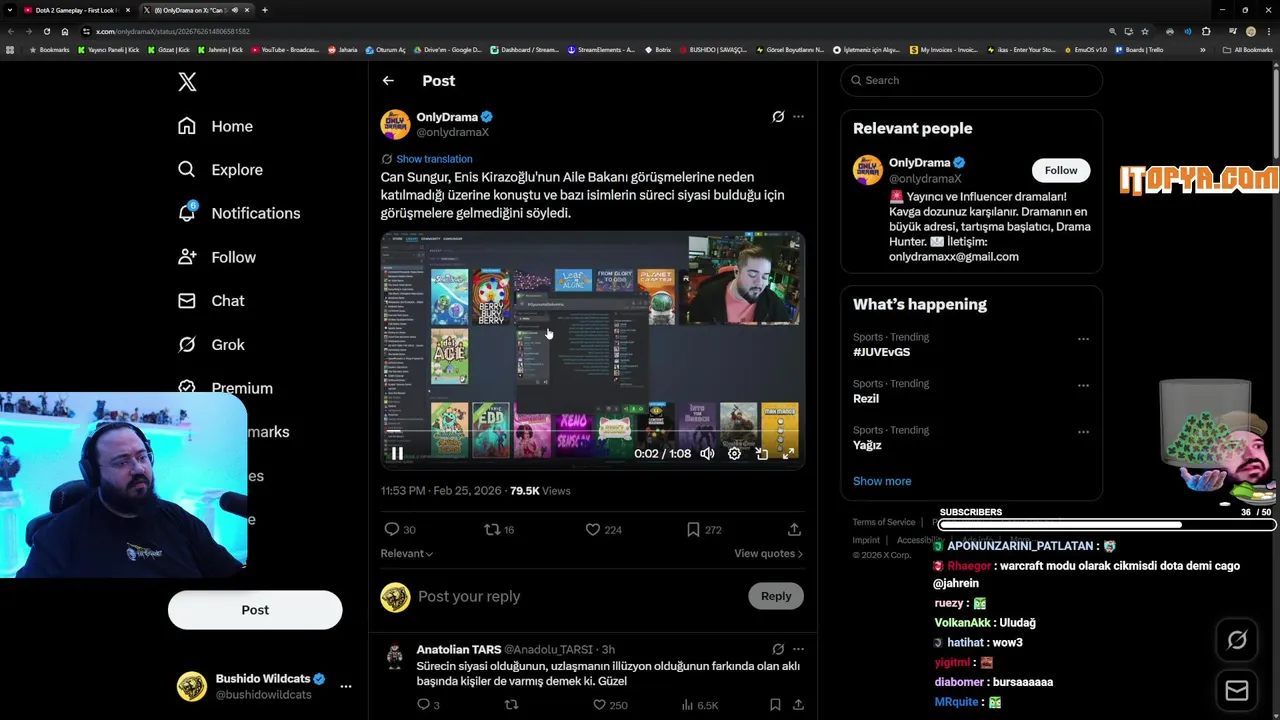Open a new browser tab
Screen dimensions: 1280x720
pyautogui.click(x=264, y=10)
